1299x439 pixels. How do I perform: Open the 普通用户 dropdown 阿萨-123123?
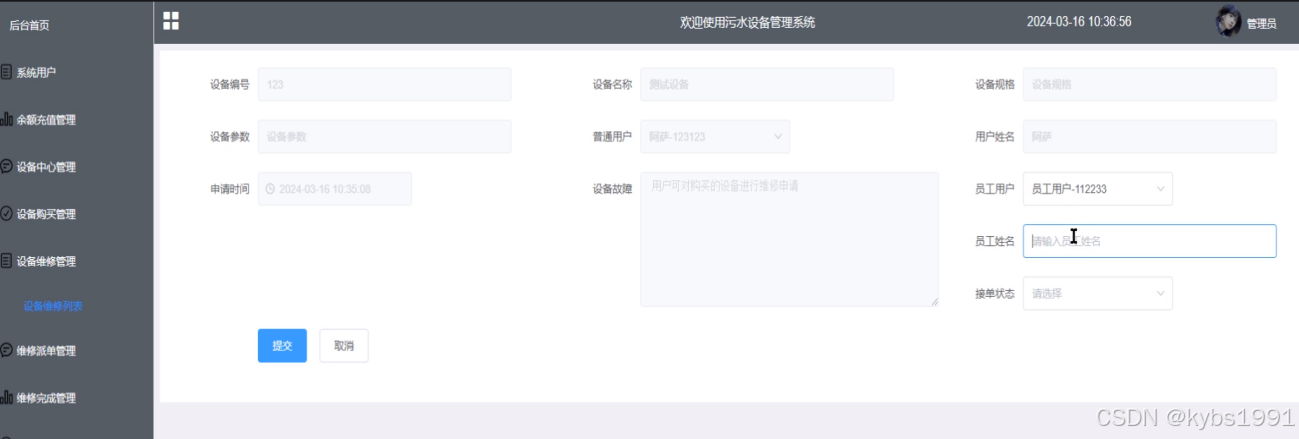[x=715, y=137]
